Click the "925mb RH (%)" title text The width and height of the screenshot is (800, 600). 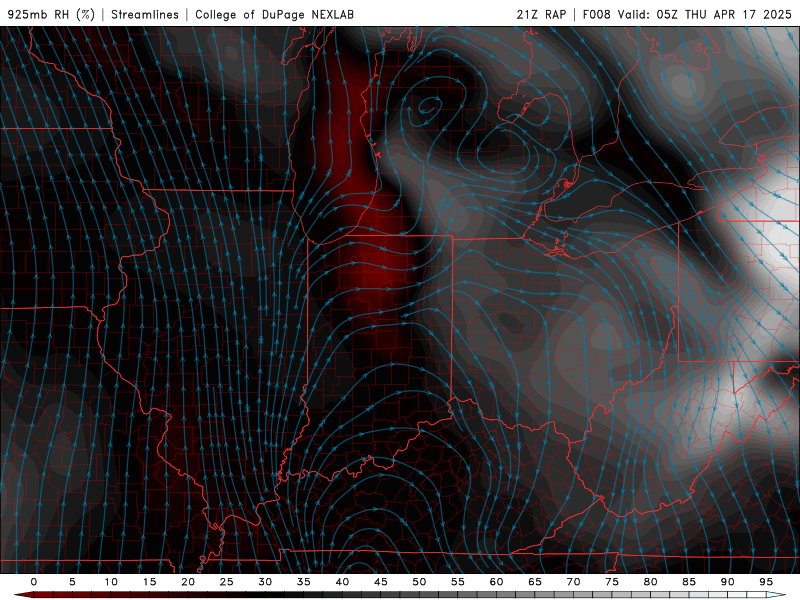[51, 14]
